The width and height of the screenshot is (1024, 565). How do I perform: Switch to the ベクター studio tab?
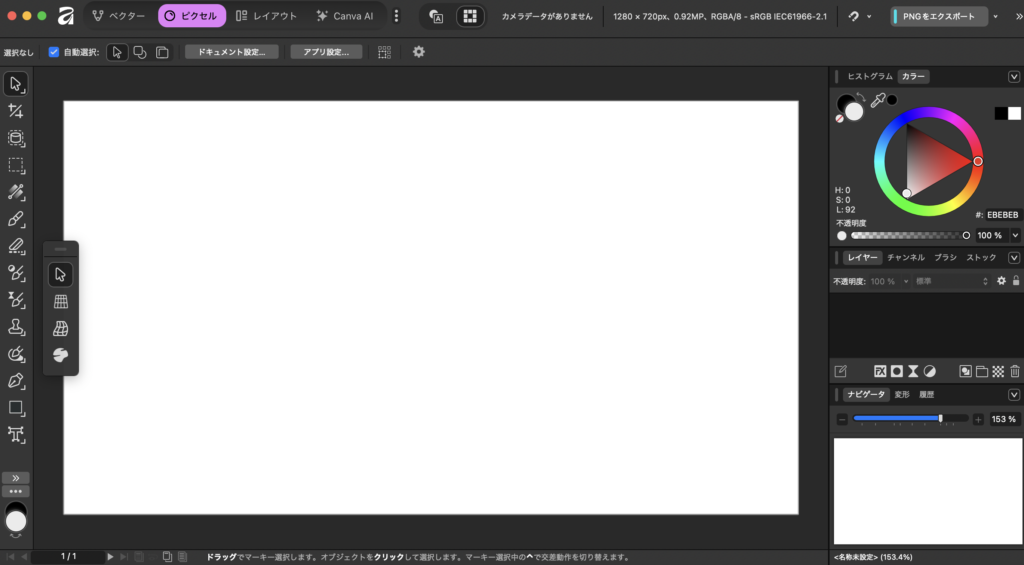pyautogui.click(x=118, y=16)
